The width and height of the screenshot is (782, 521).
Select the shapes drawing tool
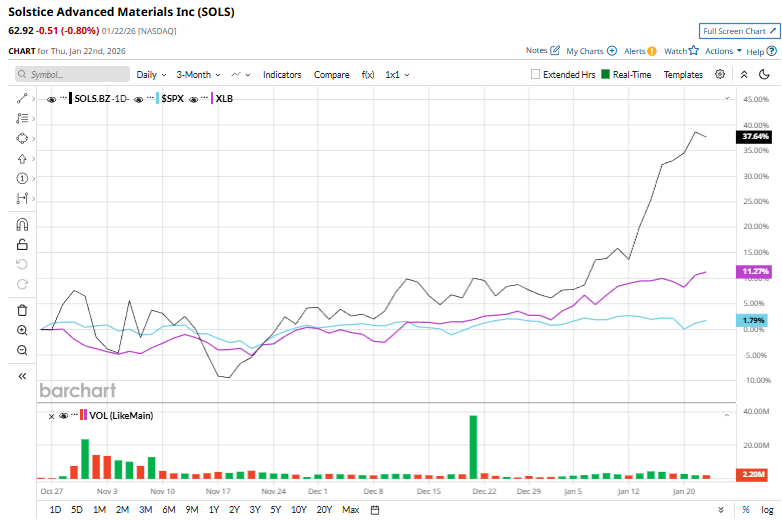(22, 138)
